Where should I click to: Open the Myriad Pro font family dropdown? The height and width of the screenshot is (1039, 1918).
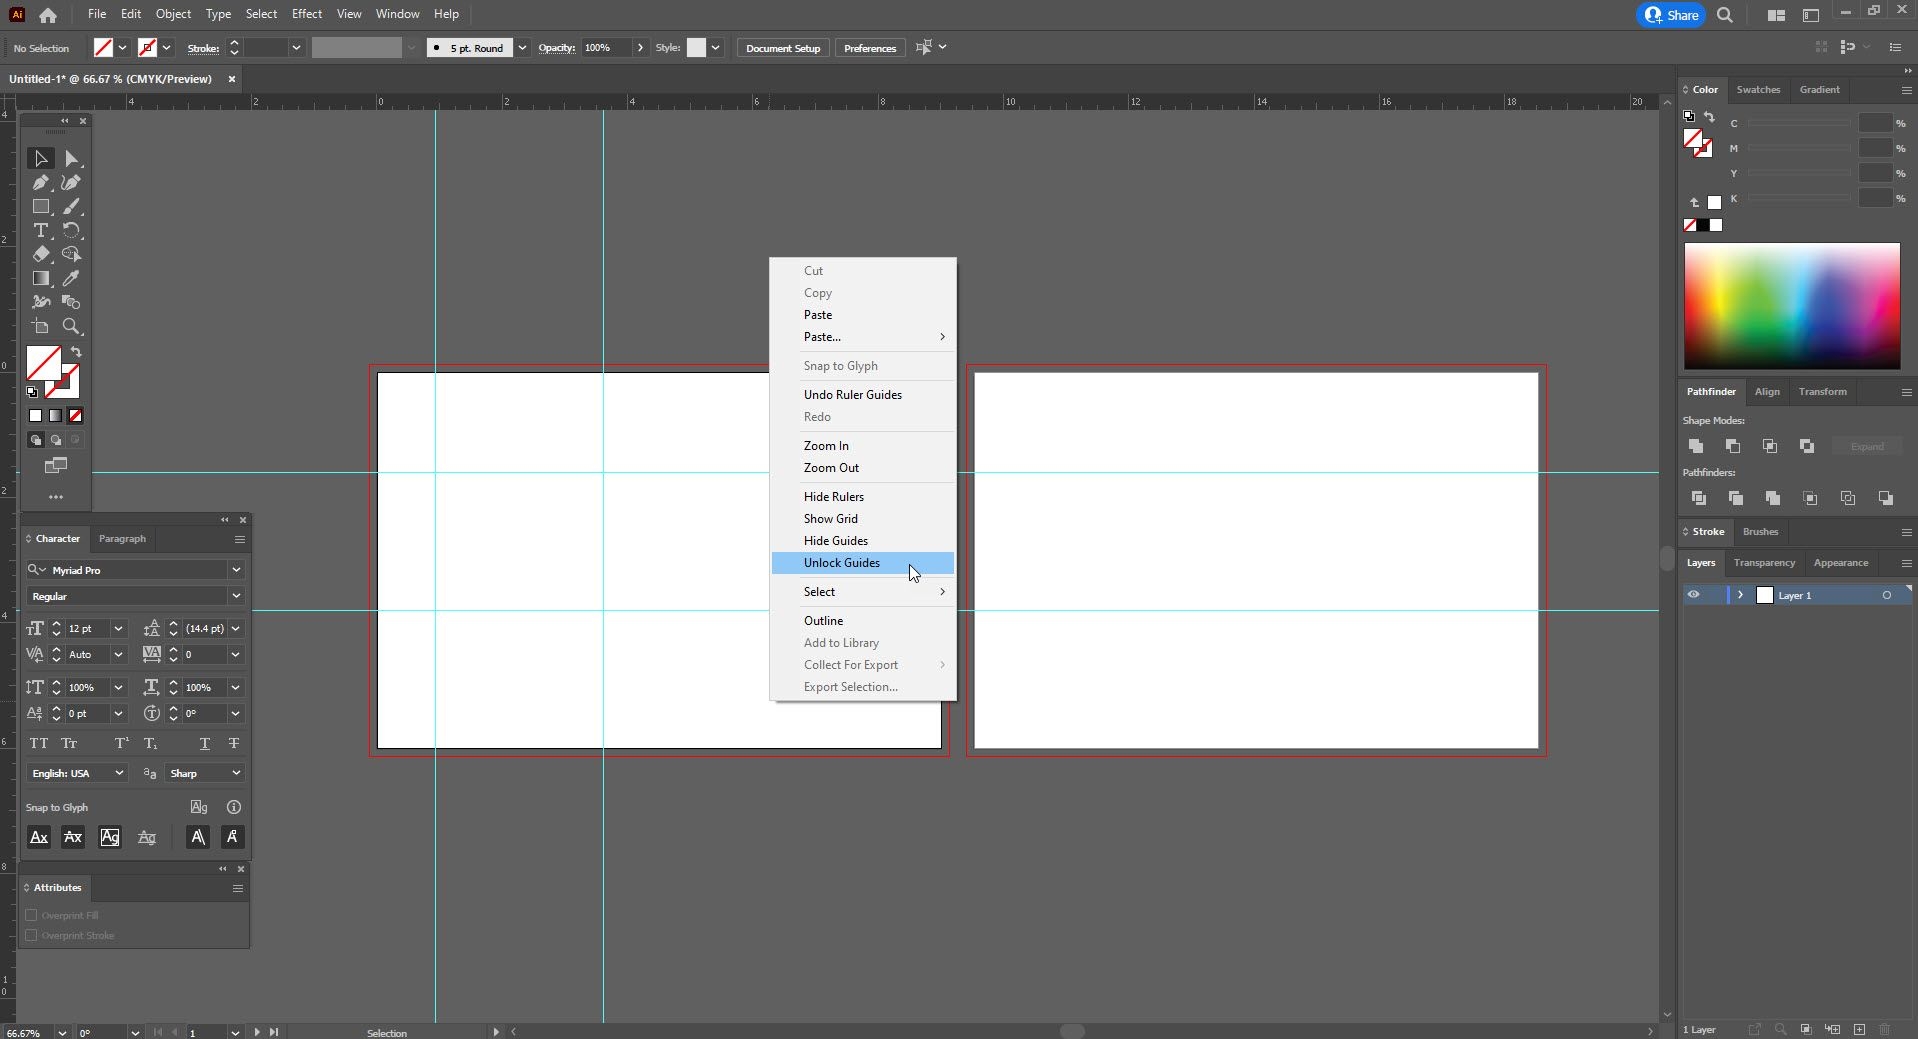point(236,570)
